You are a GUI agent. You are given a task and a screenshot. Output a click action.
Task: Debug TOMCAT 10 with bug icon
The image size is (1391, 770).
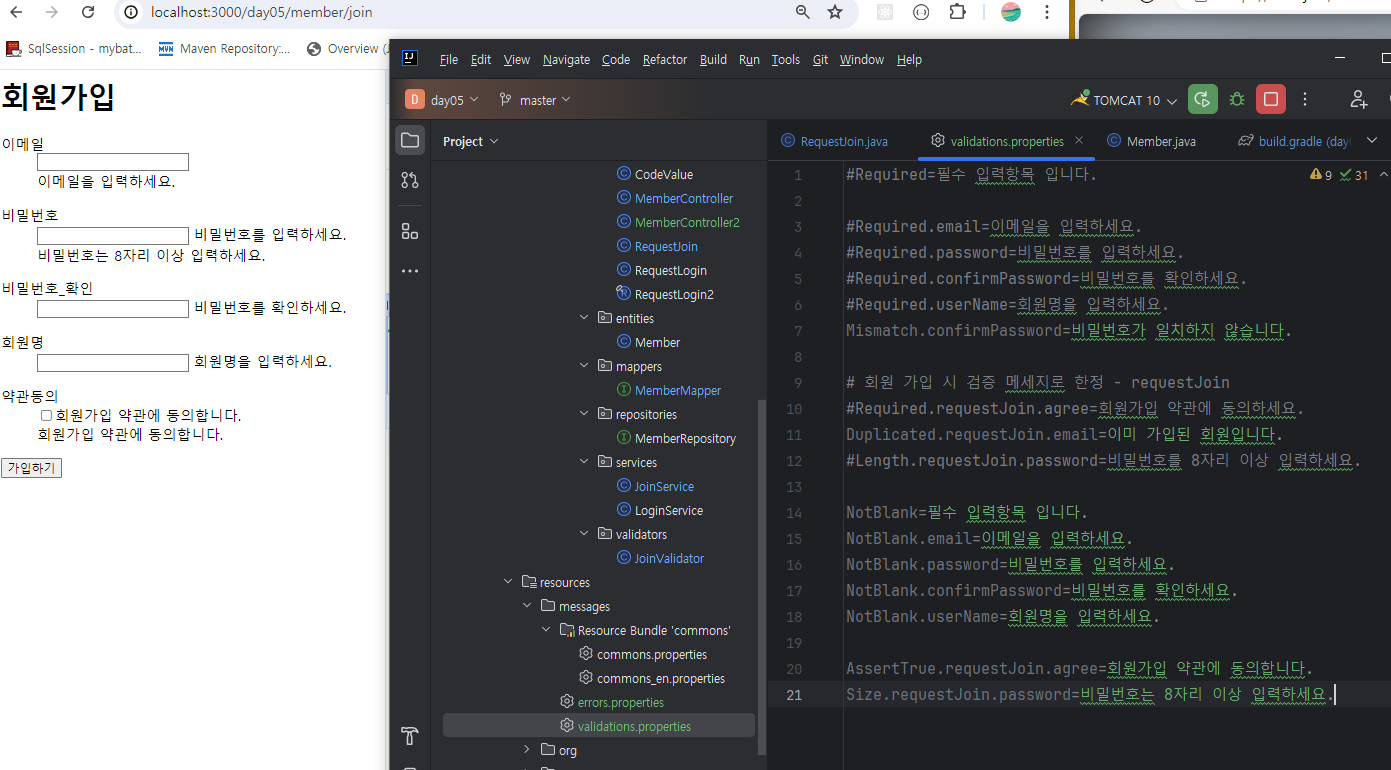click(x=1237, y=100)
